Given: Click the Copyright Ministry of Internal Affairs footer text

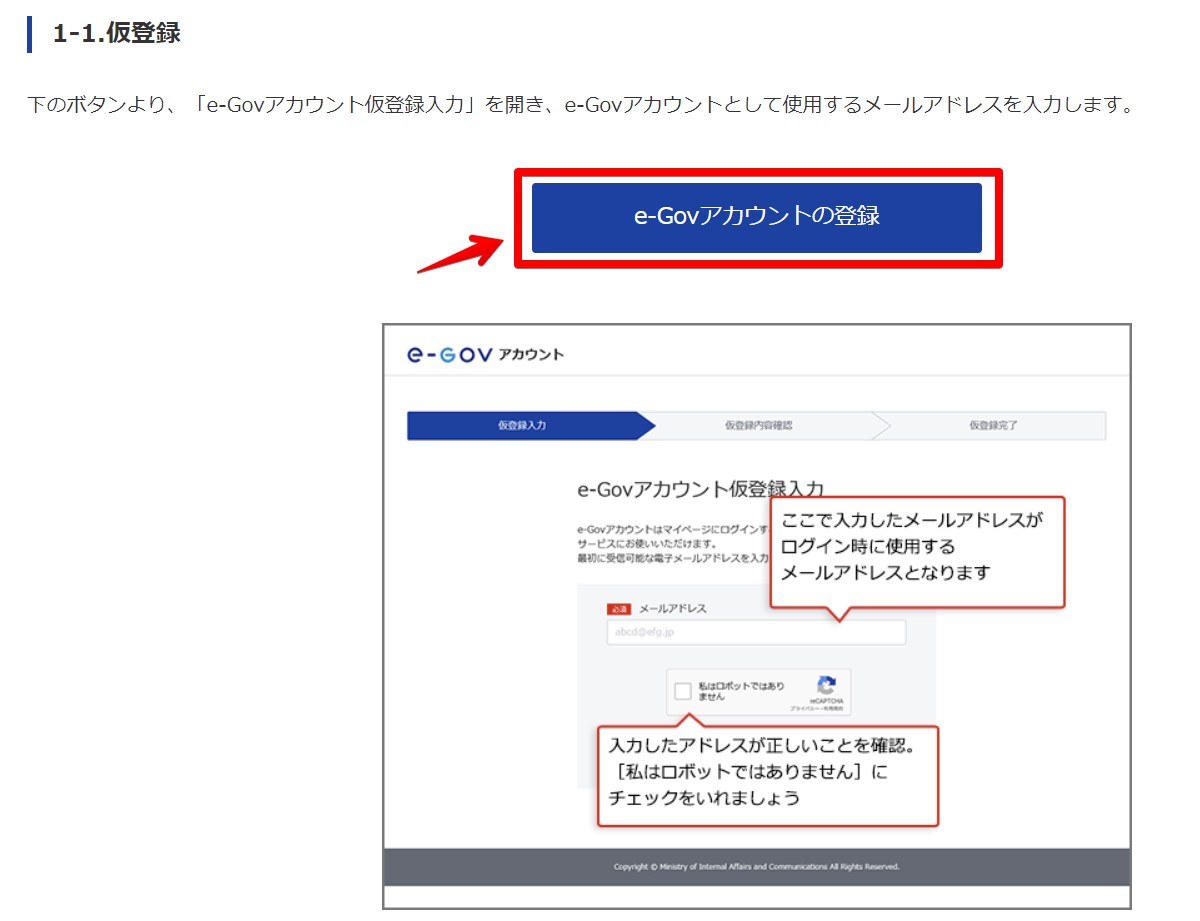Looking at the screenshot, I should [756, 866].
